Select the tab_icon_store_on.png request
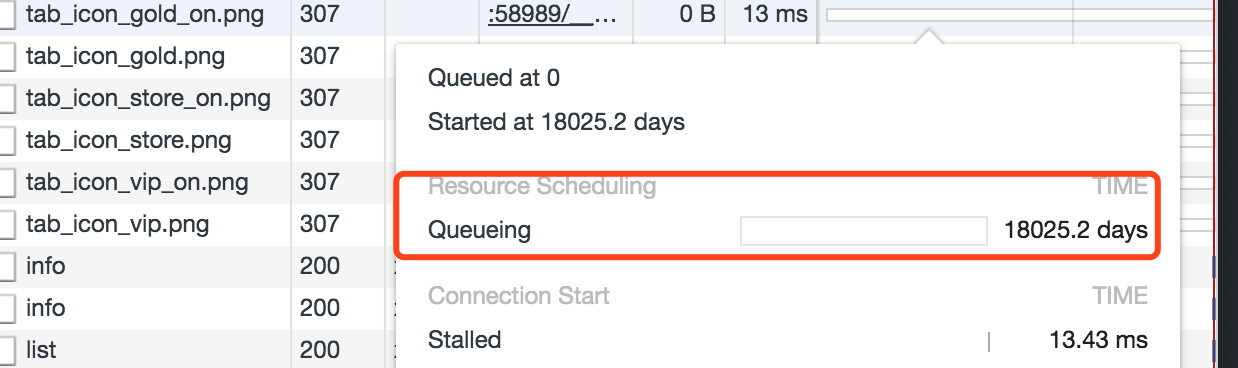This screenshot has height=368, width=1238. click(148, 98)
